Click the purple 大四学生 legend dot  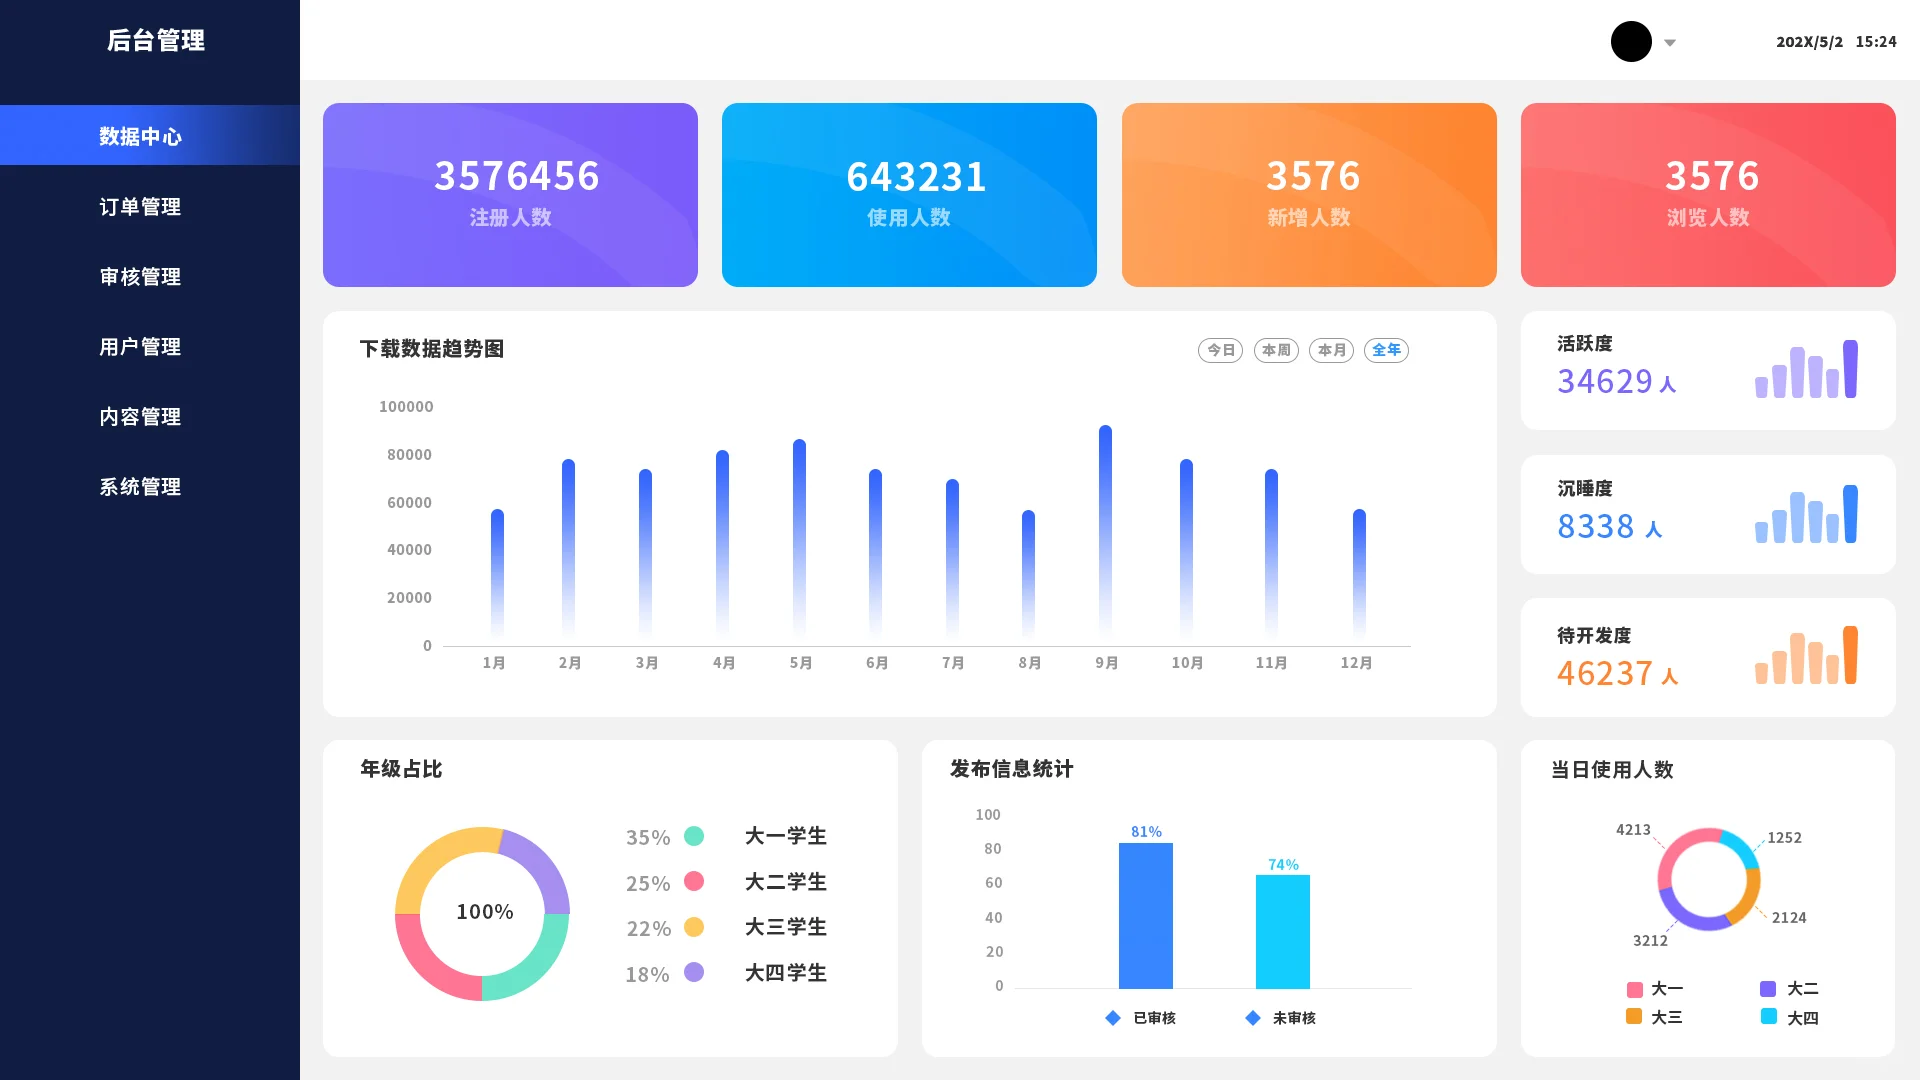pyautogui.click(x=694, y=972)
